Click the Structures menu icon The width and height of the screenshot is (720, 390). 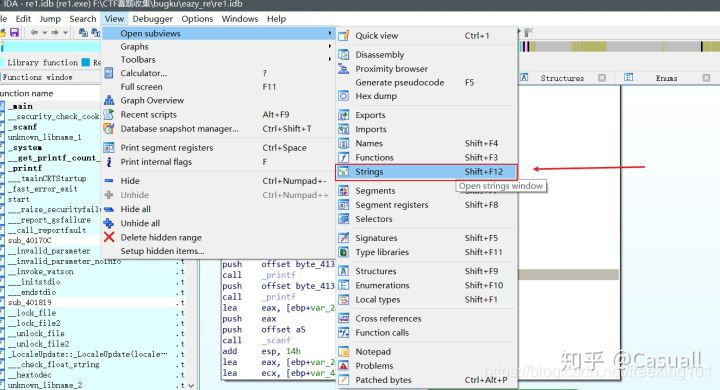pos(343,271)
